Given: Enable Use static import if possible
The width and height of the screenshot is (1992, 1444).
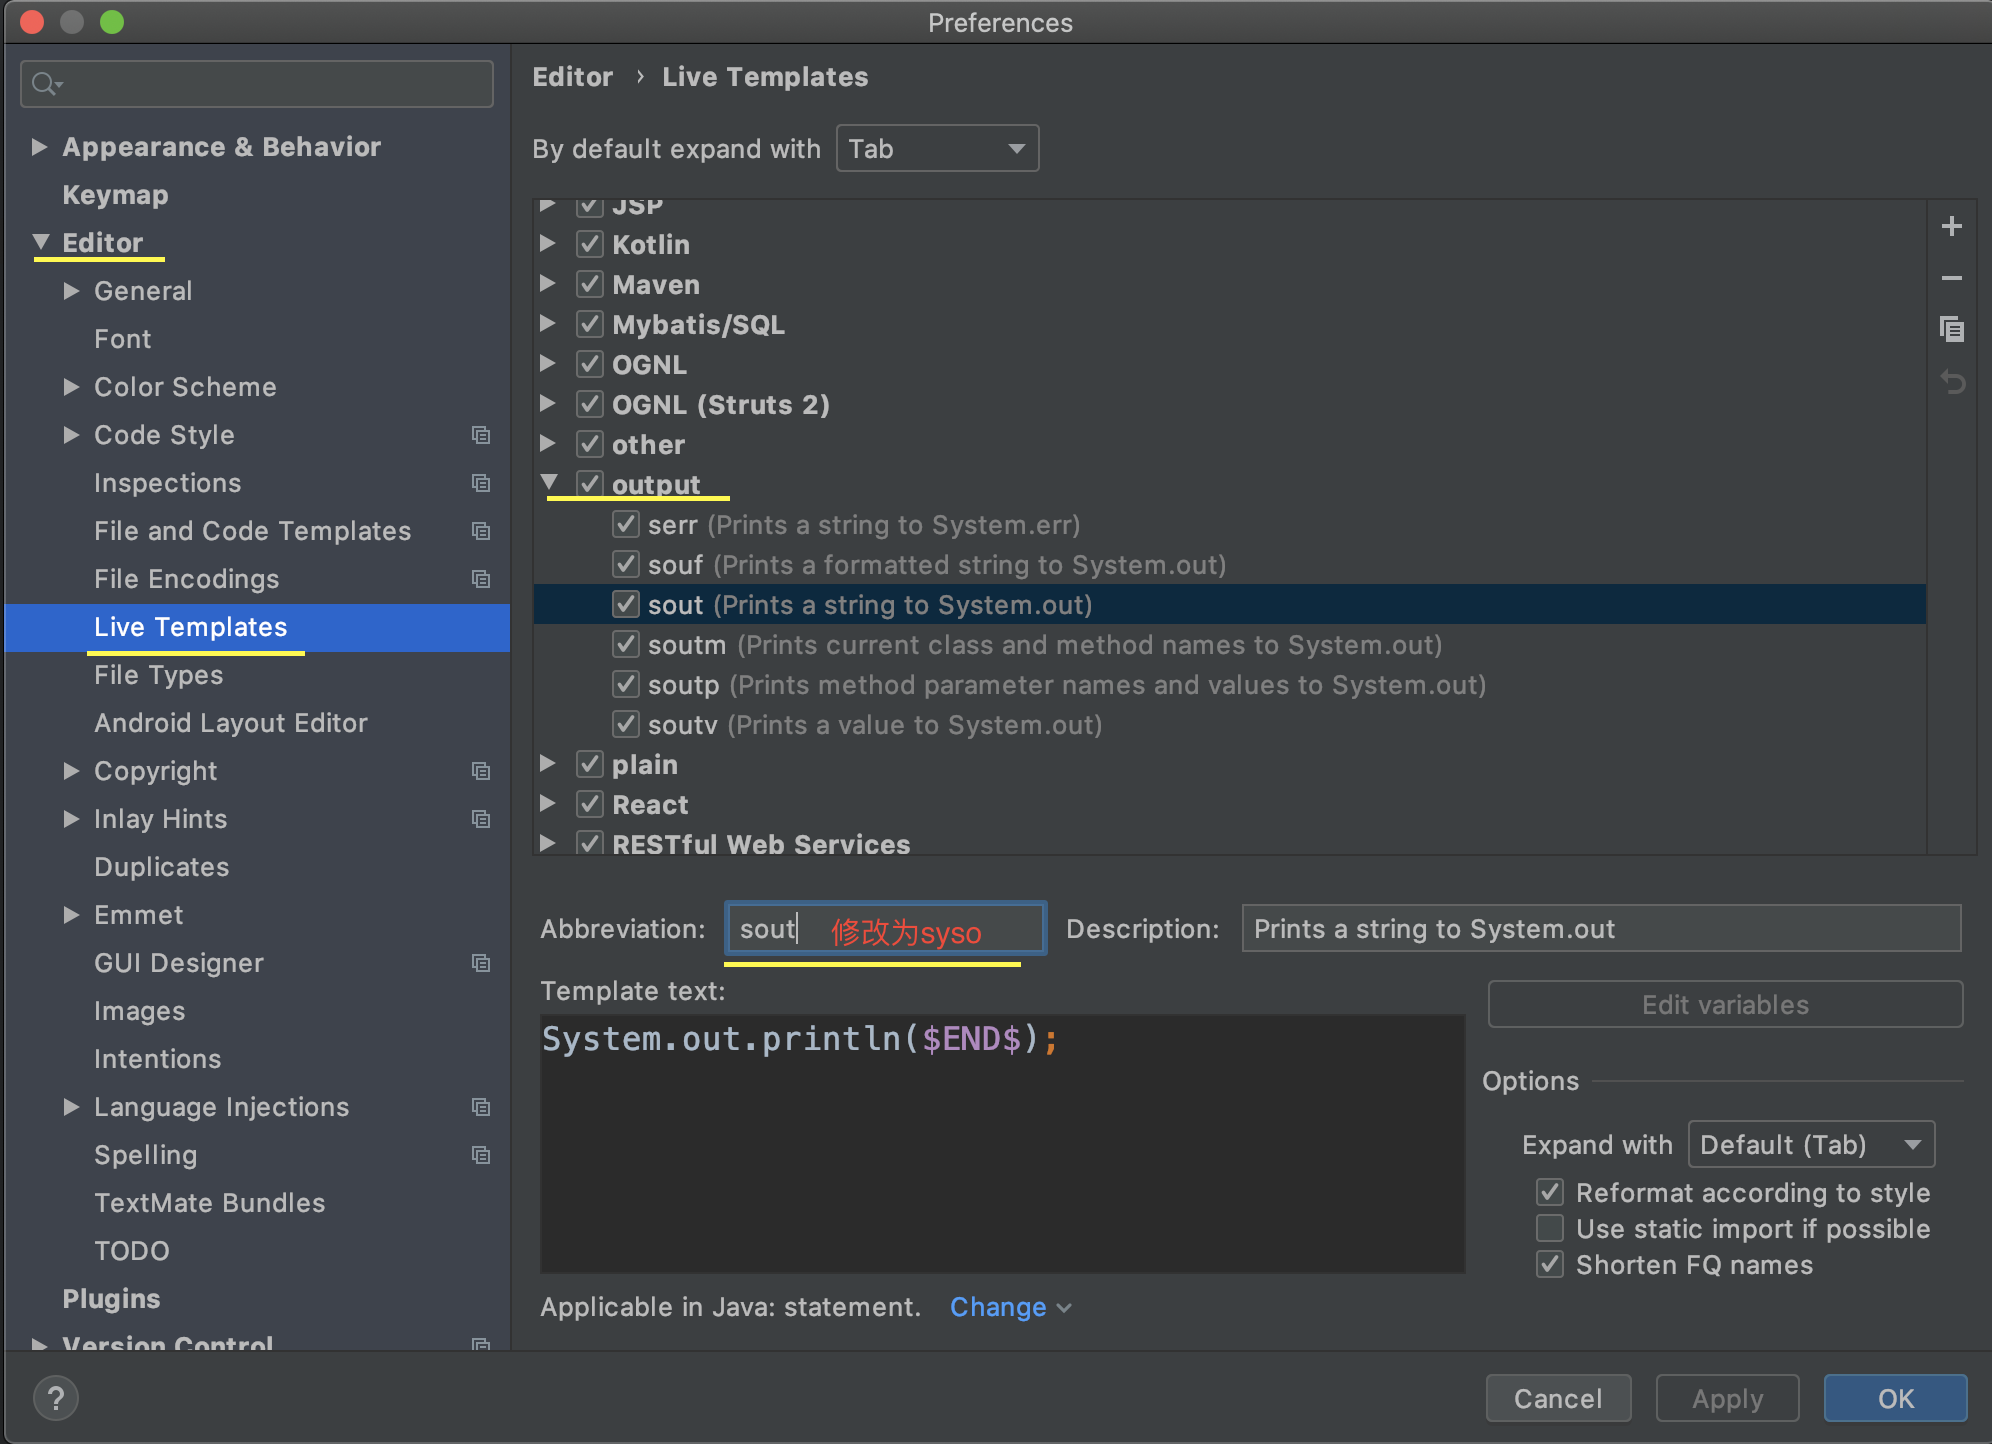Looking at the screenshot, I should 1550,1228.
